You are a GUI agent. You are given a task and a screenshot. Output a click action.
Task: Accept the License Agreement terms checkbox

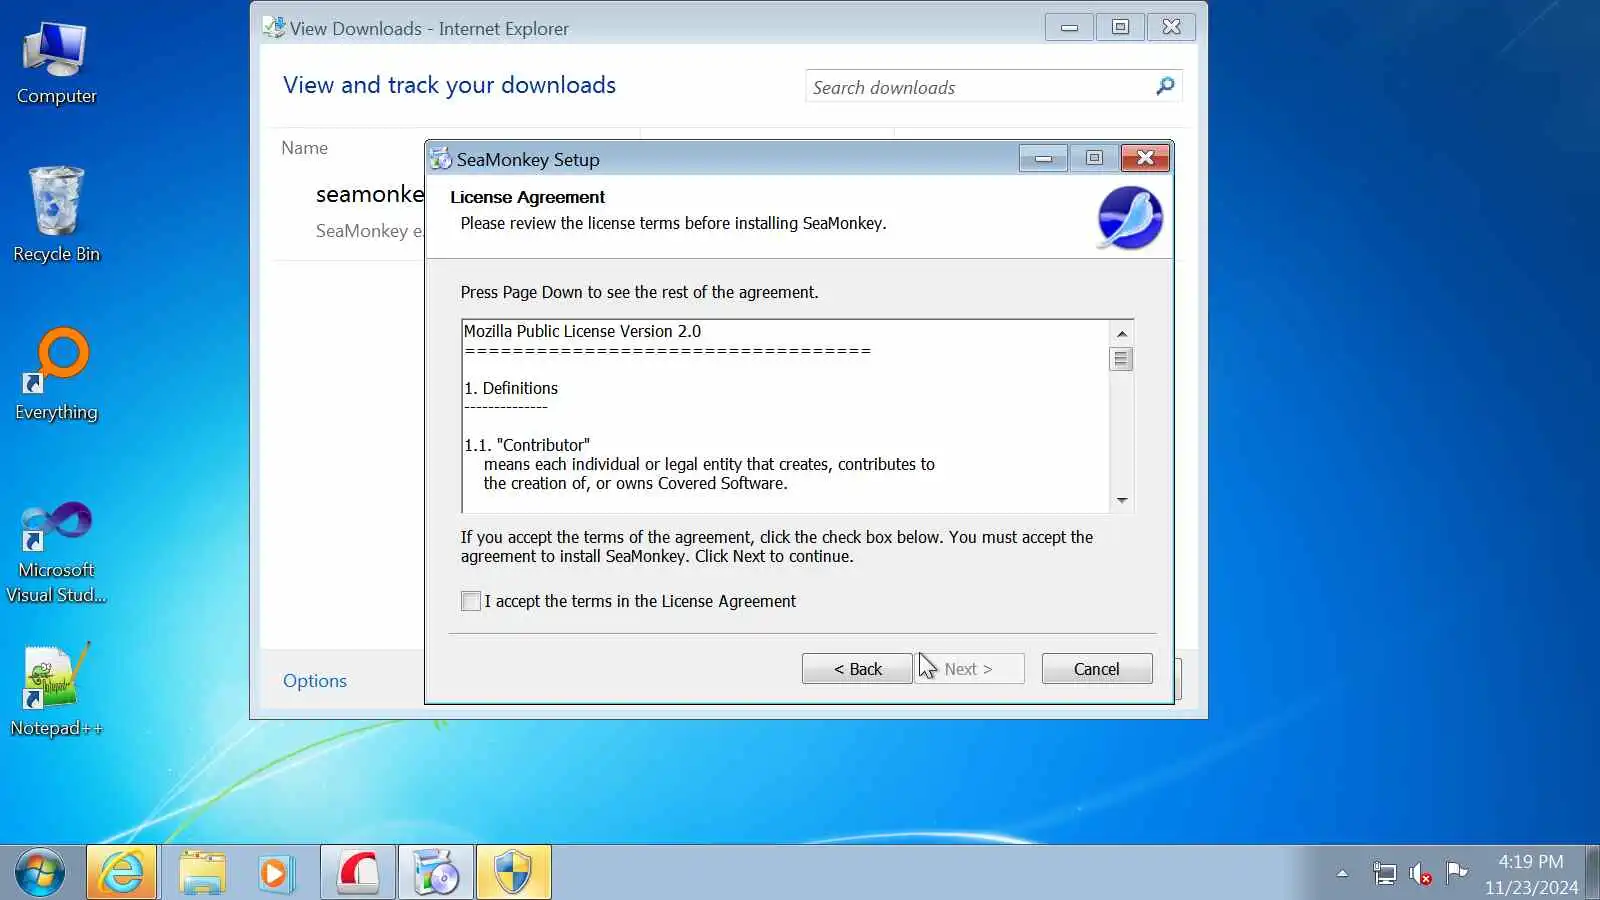(471, 601)
